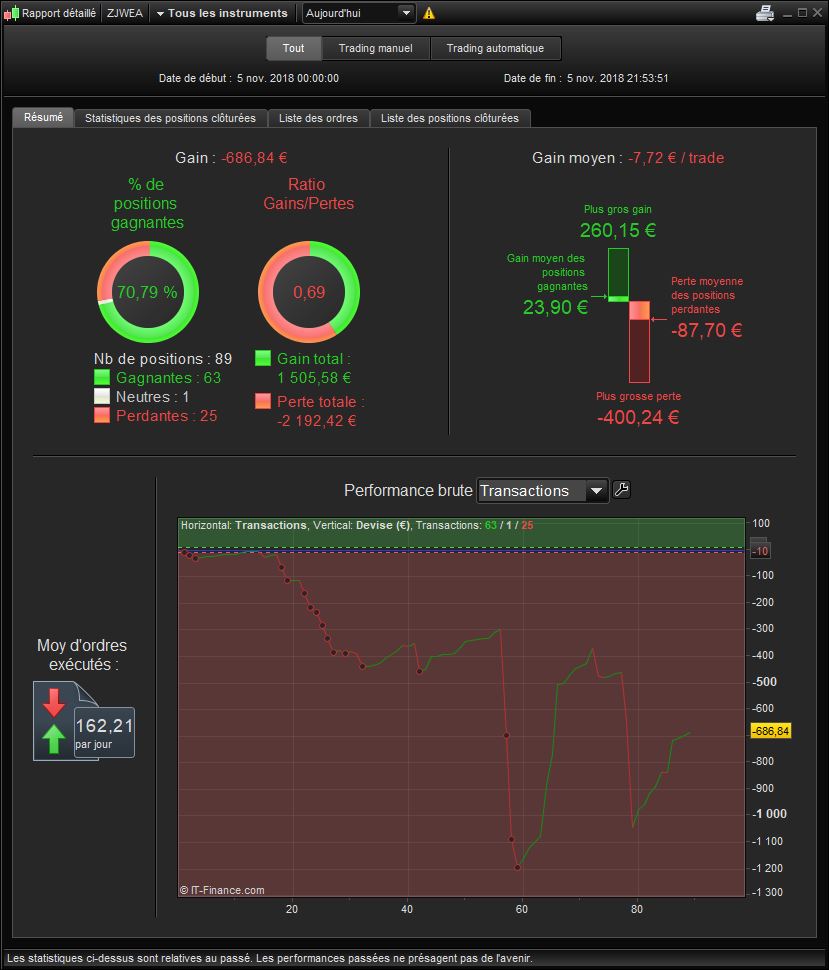Screen dimensions: 829x970
Task: Open the Aujourd'hui period dropdown
Action: [x=358, y=13]
